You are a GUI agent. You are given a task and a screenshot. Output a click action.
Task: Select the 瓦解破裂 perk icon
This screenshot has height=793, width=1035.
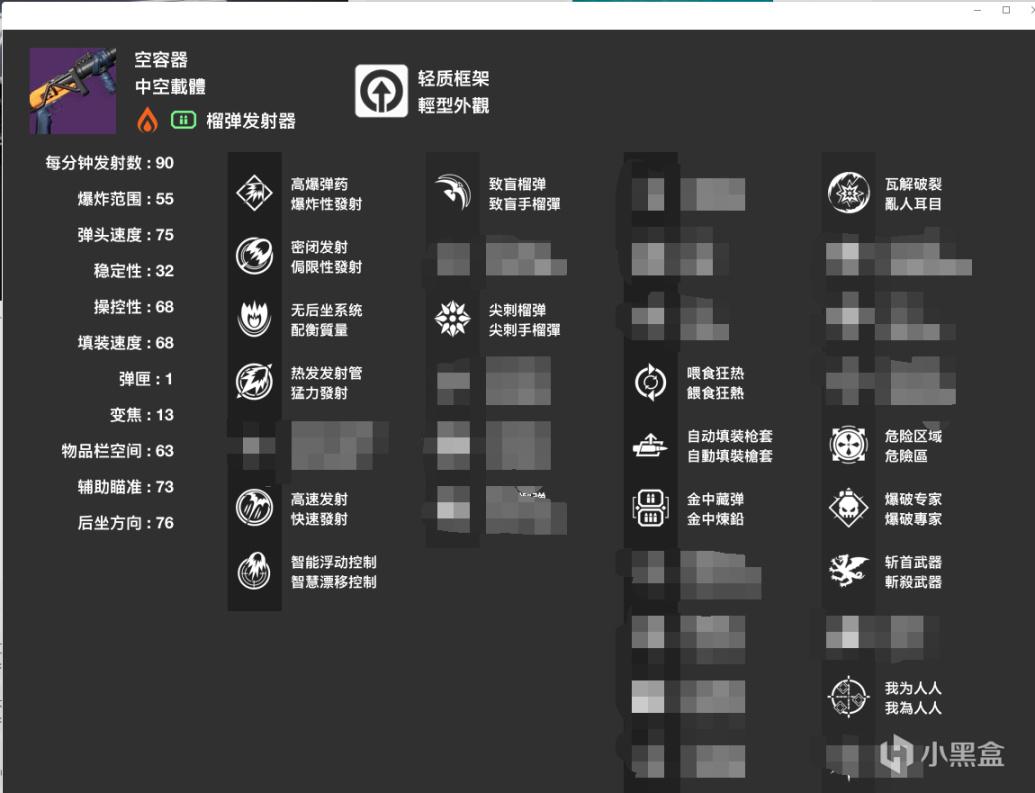[848, 193]
